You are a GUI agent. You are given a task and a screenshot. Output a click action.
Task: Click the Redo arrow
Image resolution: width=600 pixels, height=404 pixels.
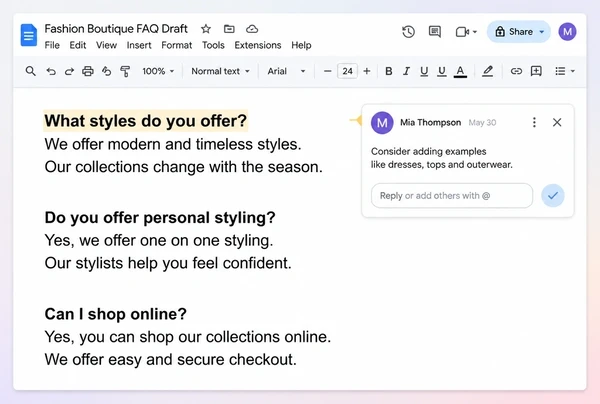pyautogui.click(x=69, y=71)
